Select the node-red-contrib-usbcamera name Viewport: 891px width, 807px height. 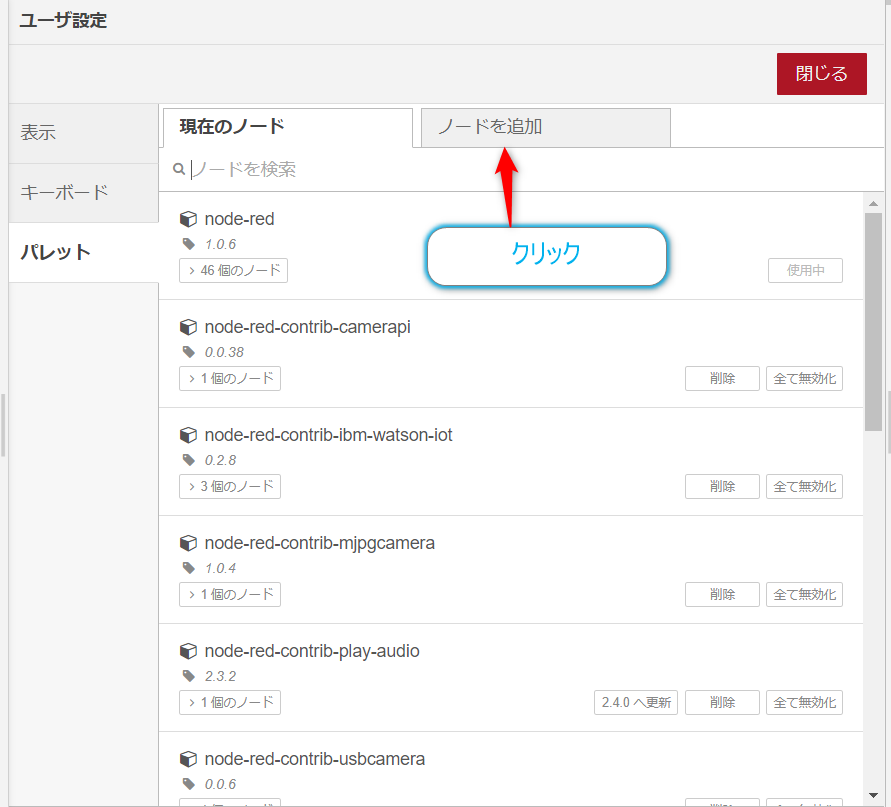pyautogui.click(x=315, y=759)
